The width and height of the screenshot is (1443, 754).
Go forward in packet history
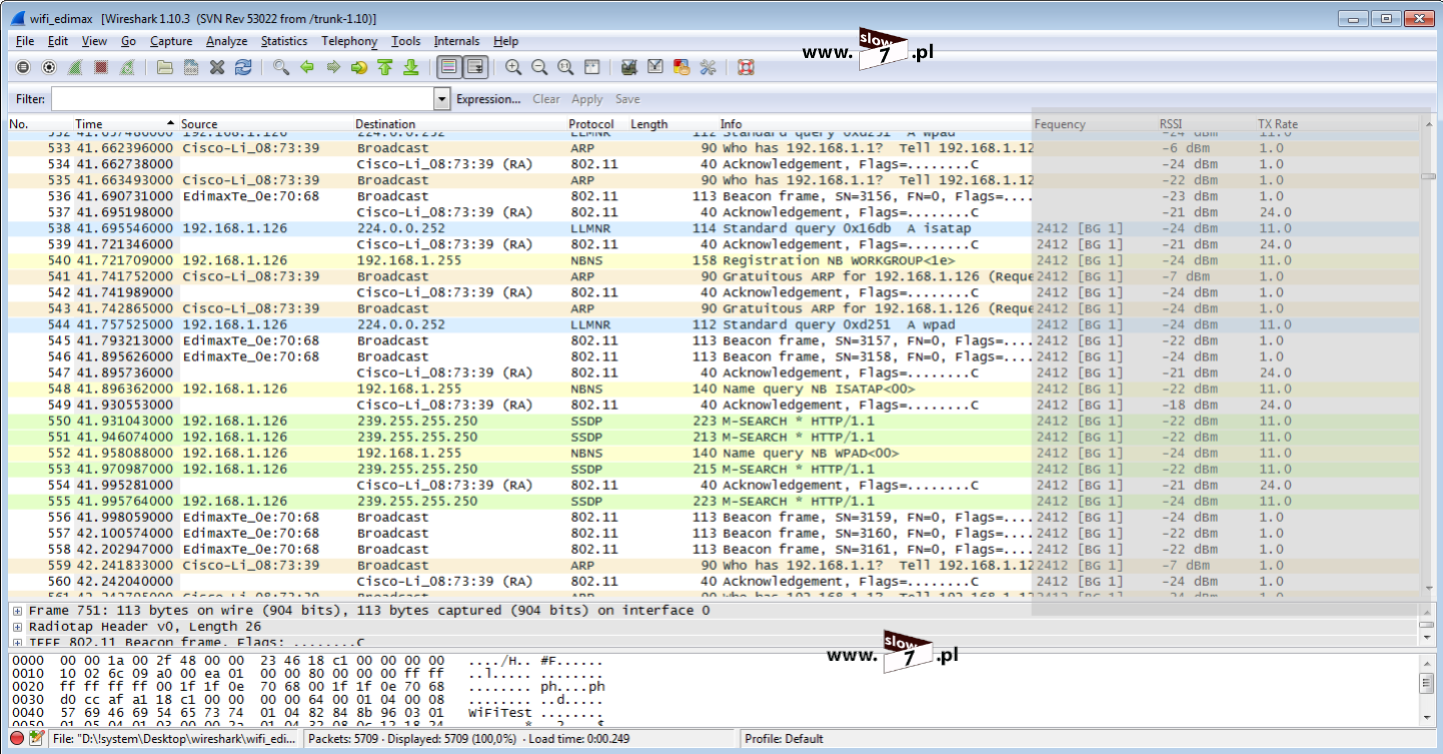pos(333,67)
